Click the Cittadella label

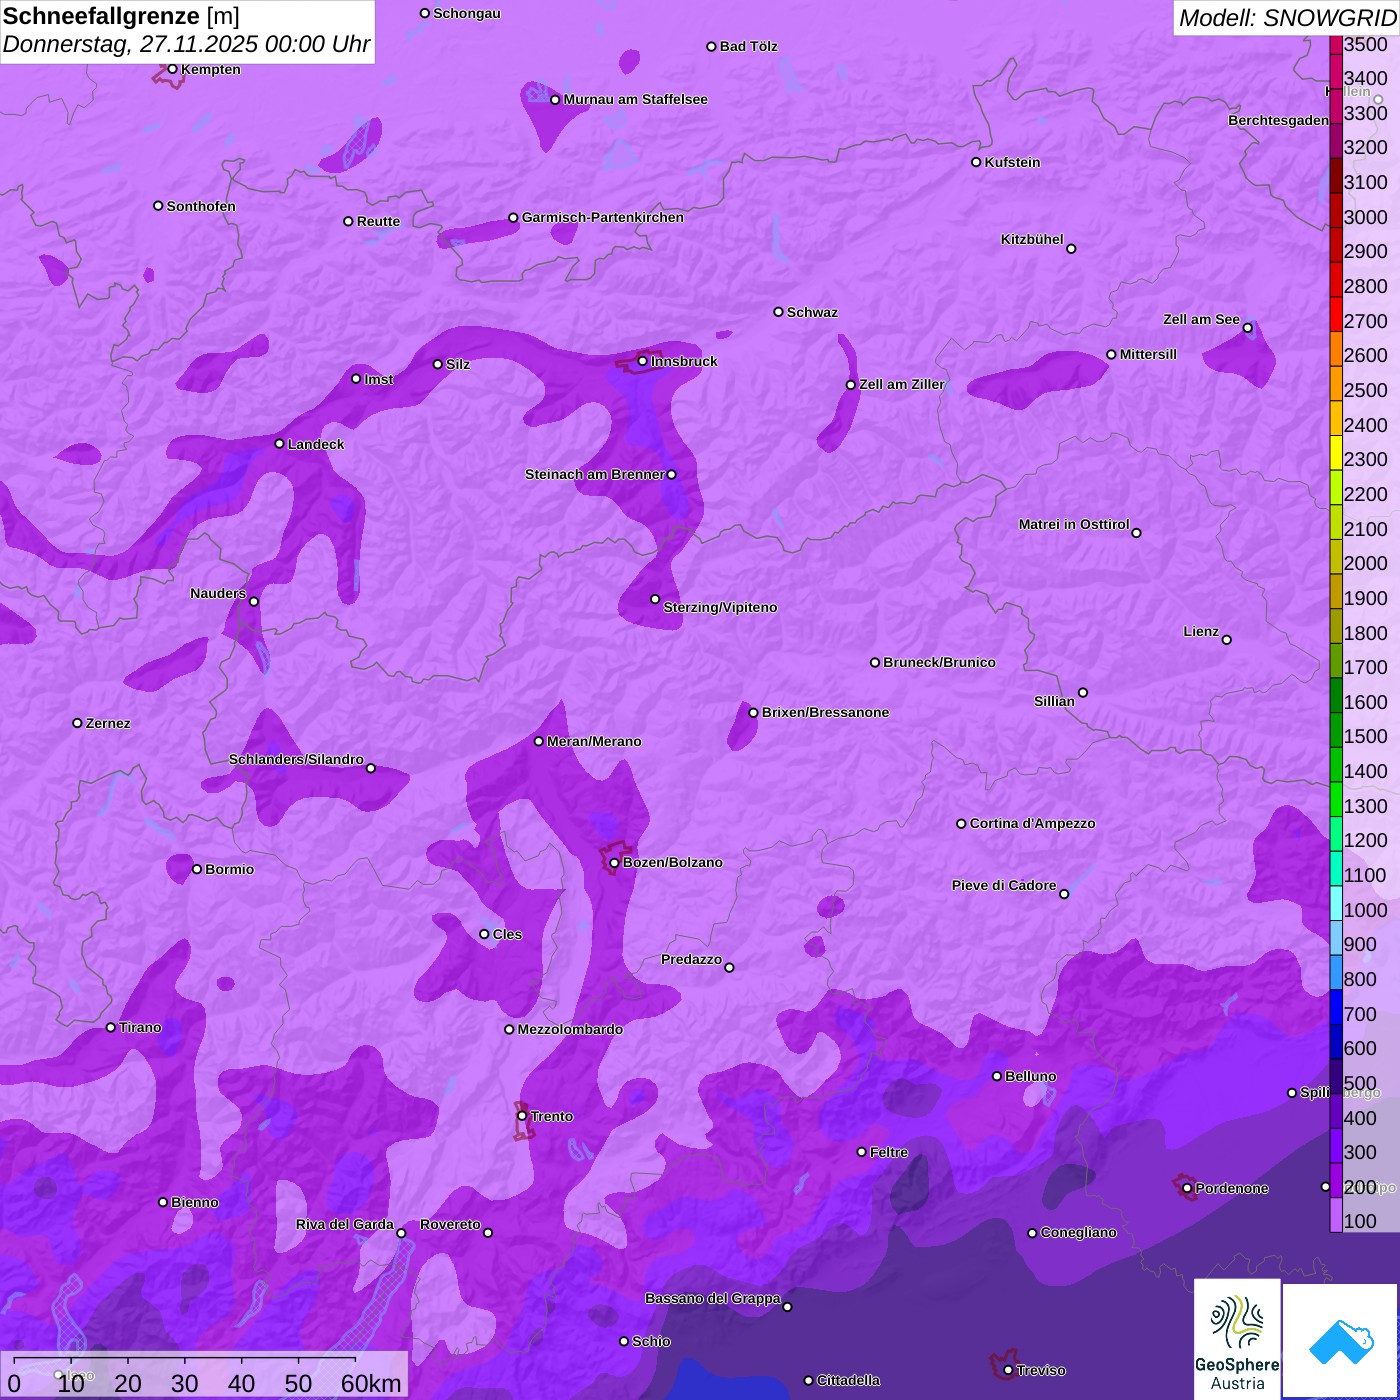pos(848,1380)
